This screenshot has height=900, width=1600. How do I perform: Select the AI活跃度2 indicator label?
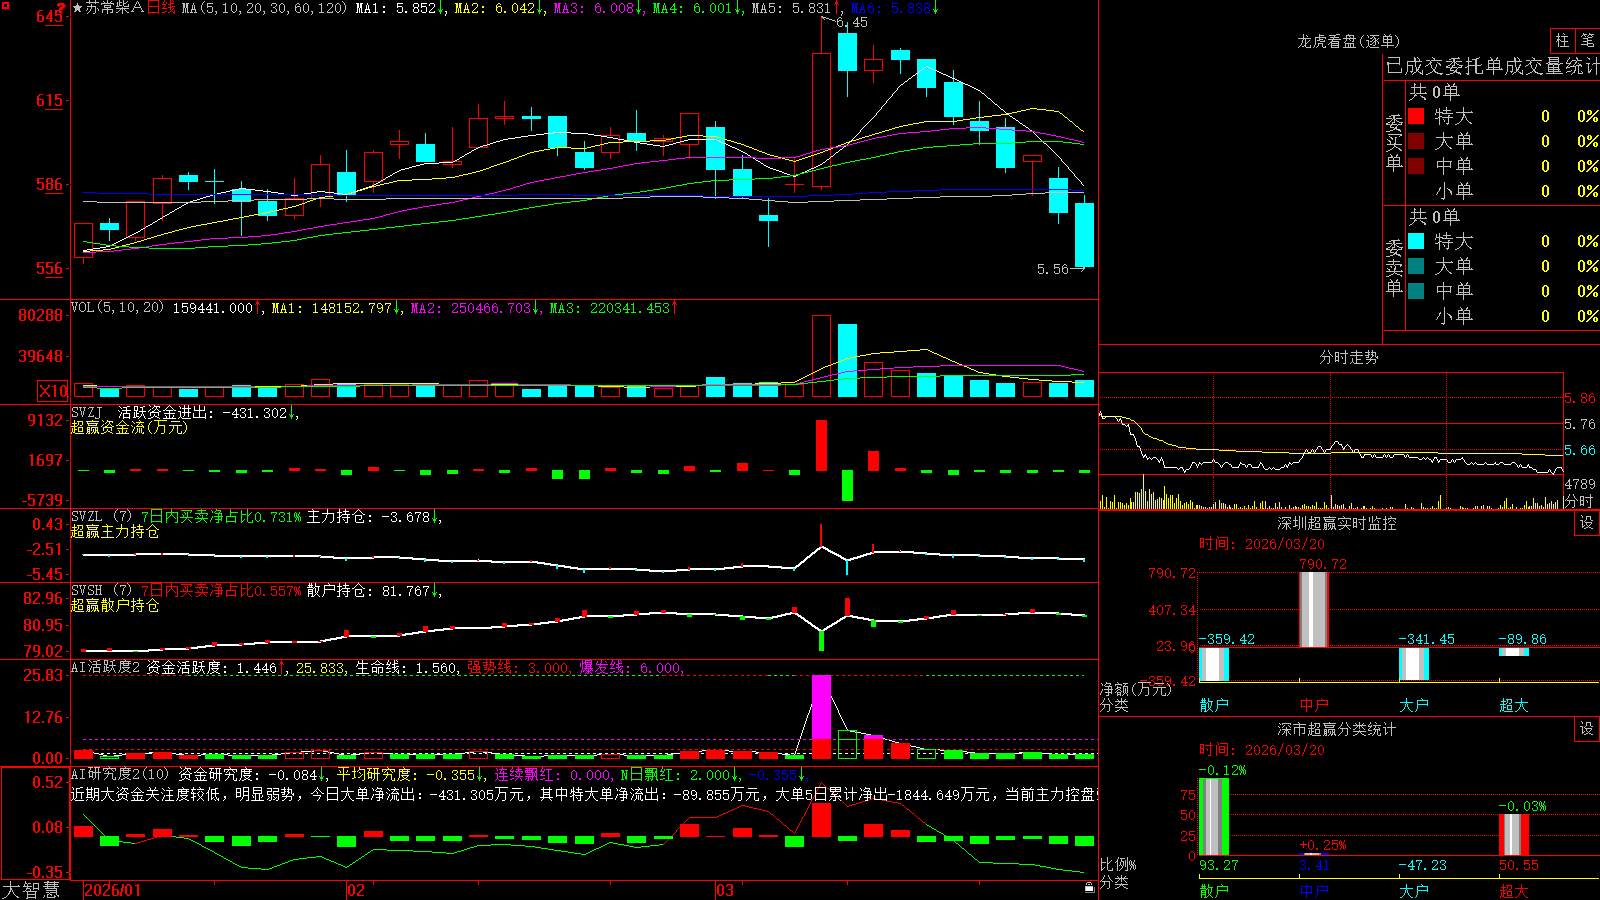click(x=106, y=667)
